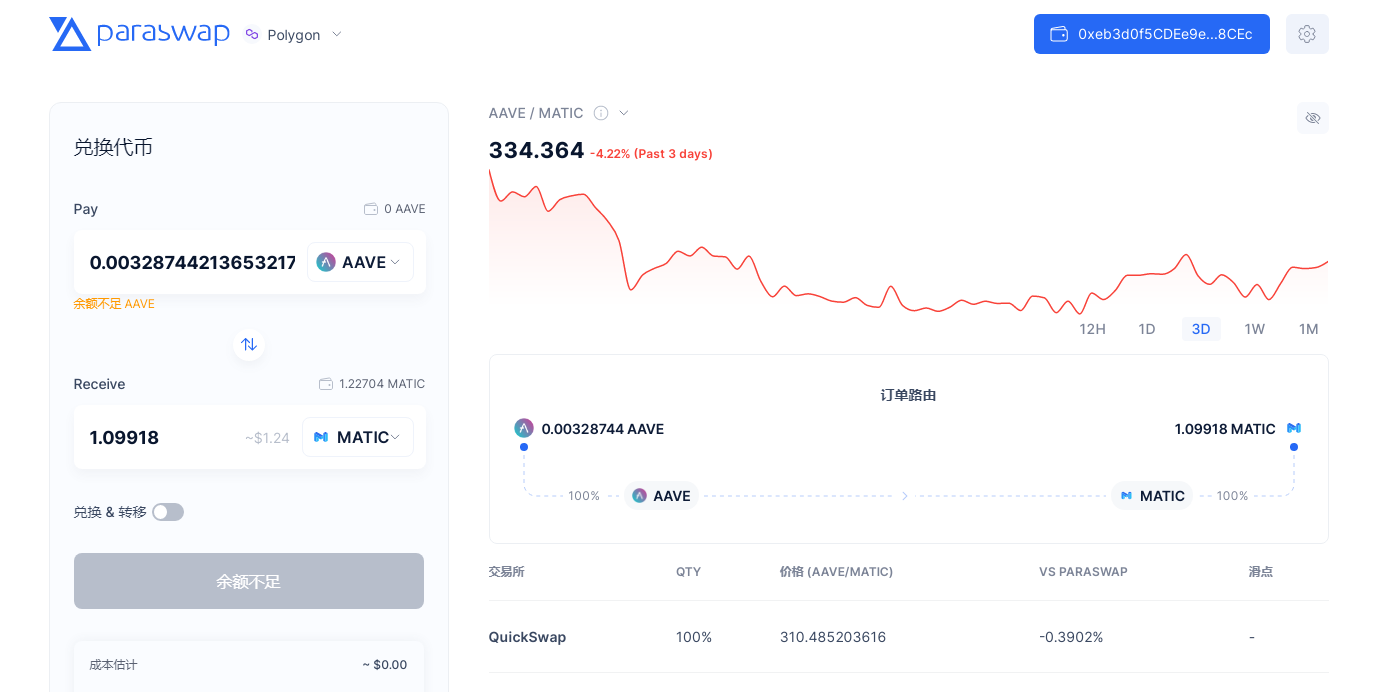Viewport: 1399px width, 692px height.
Task: Select the 12H chart range
Action: coord(1092,329)
